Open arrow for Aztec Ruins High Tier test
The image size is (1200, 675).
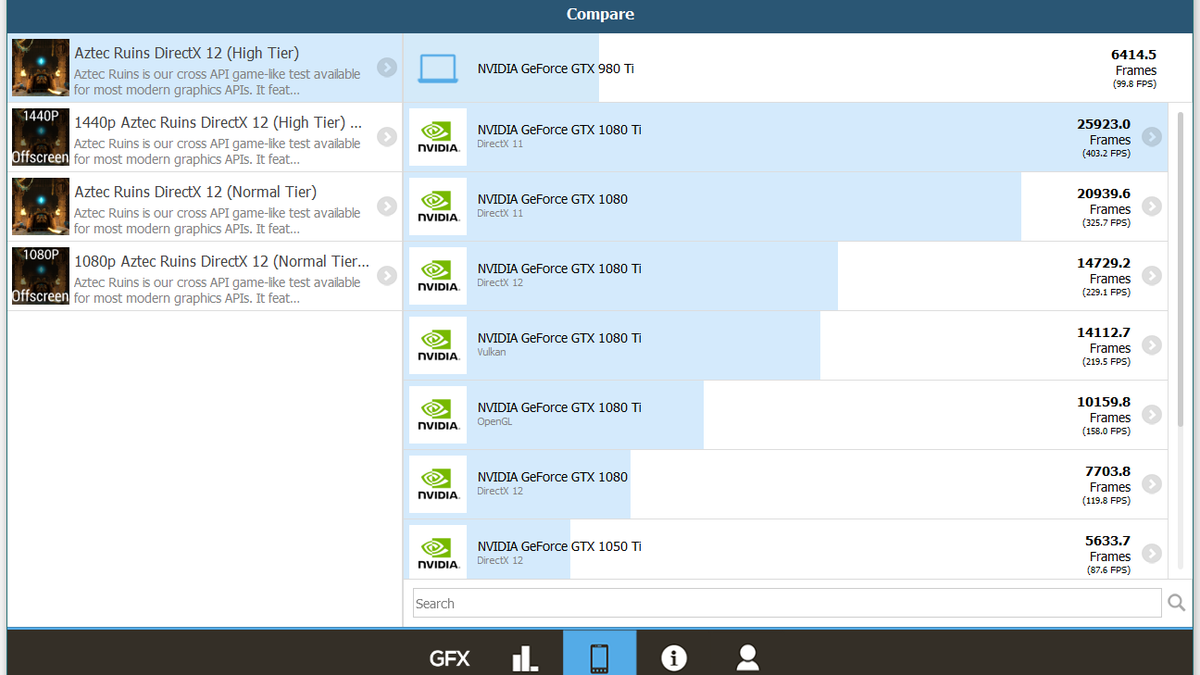[x=387, y=68]
